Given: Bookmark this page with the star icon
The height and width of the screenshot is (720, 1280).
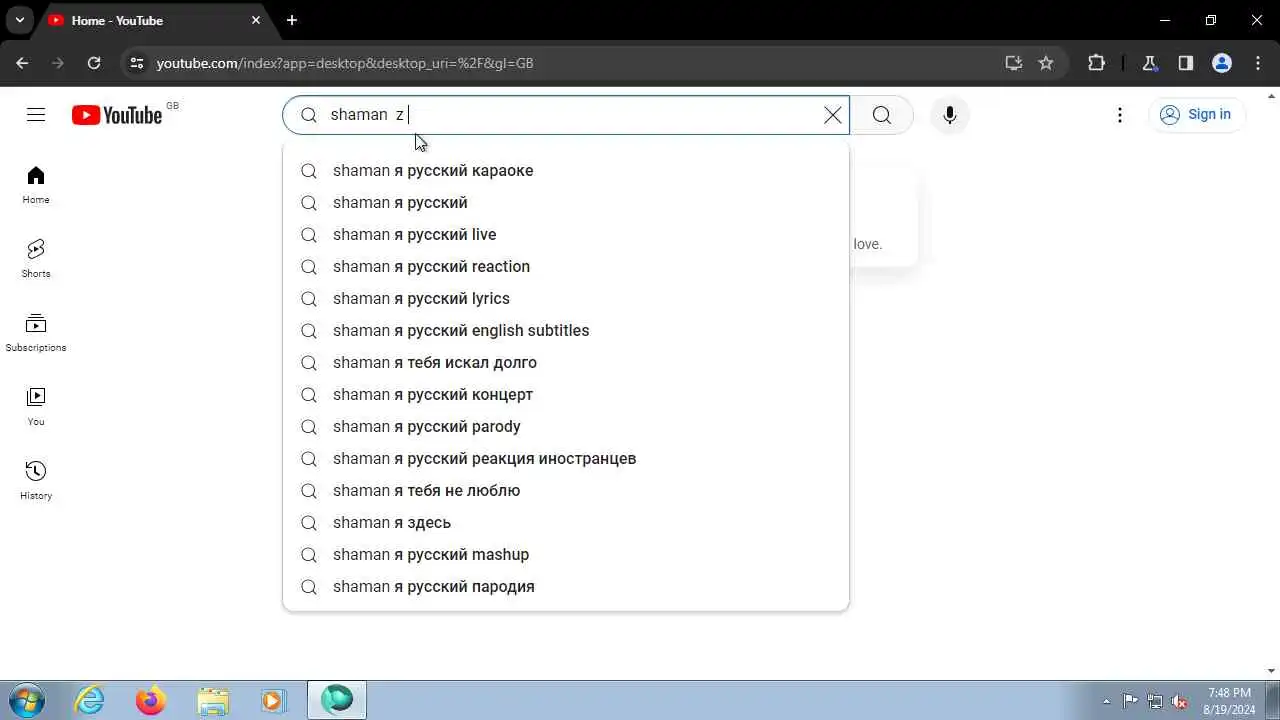Looking at the screenshot, I should (1046, 63).
